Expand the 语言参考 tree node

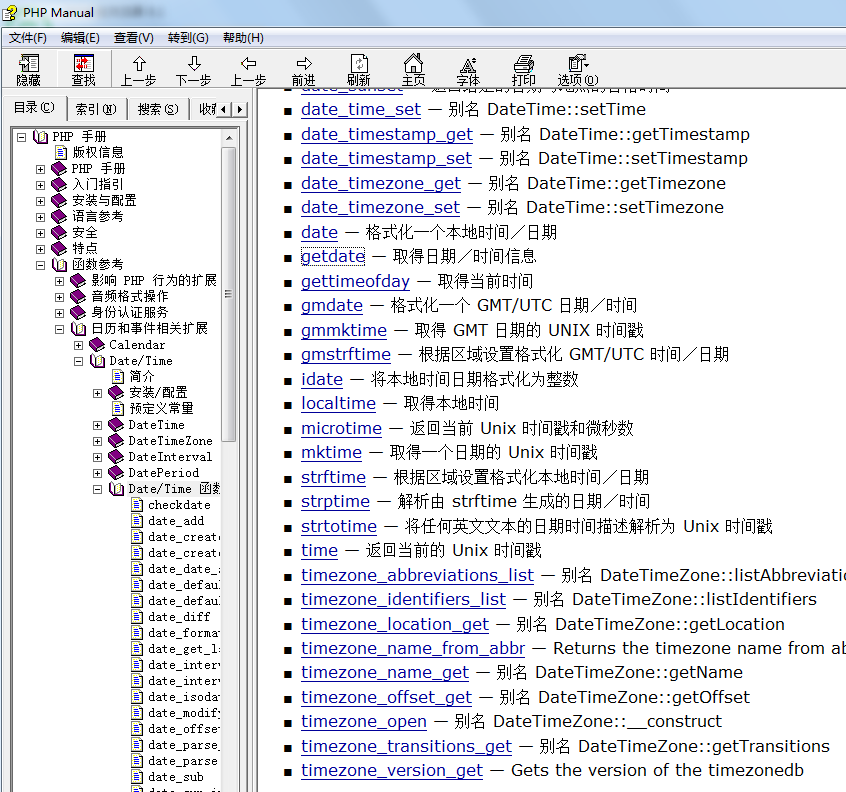pos(40,217)
